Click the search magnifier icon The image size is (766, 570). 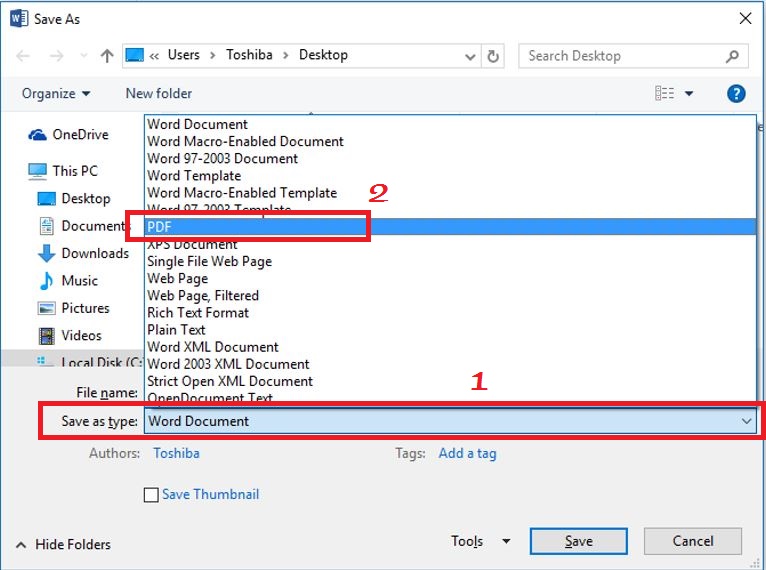coord(732,56)
